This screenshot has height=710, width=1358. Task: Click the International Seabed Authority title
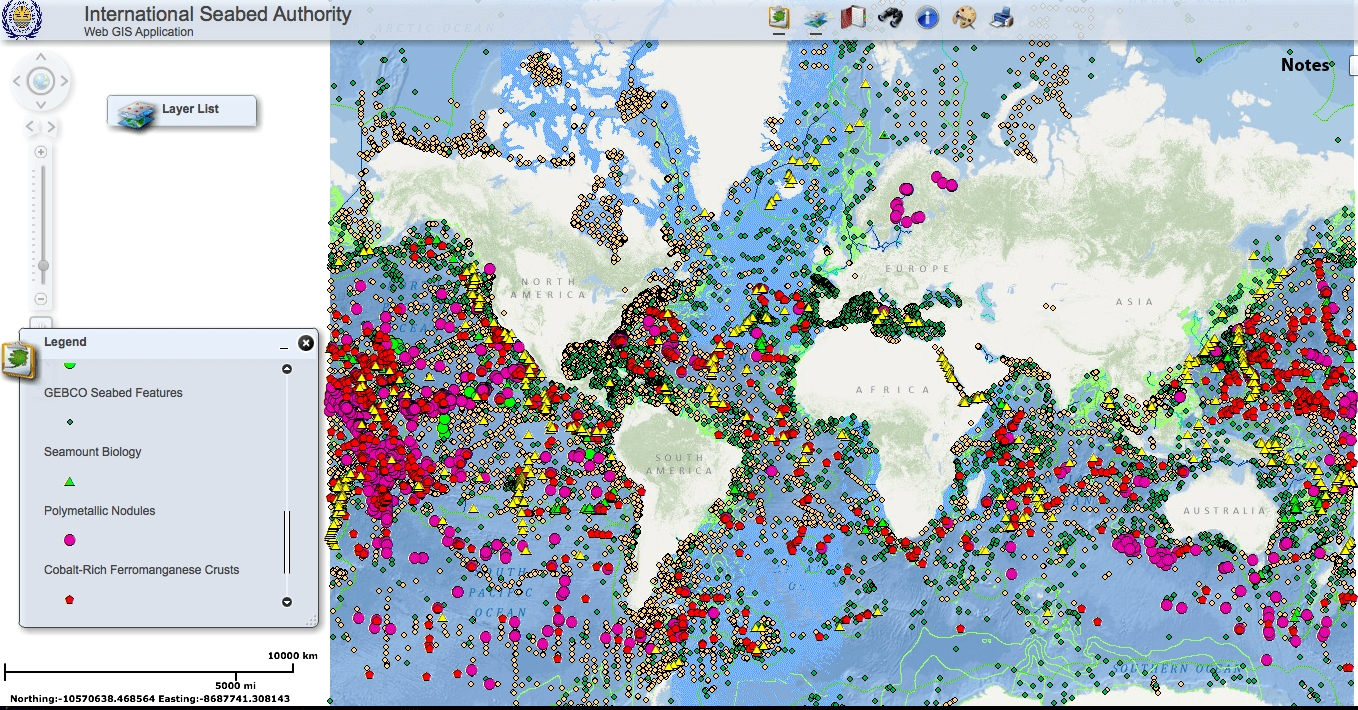[218, 14]
